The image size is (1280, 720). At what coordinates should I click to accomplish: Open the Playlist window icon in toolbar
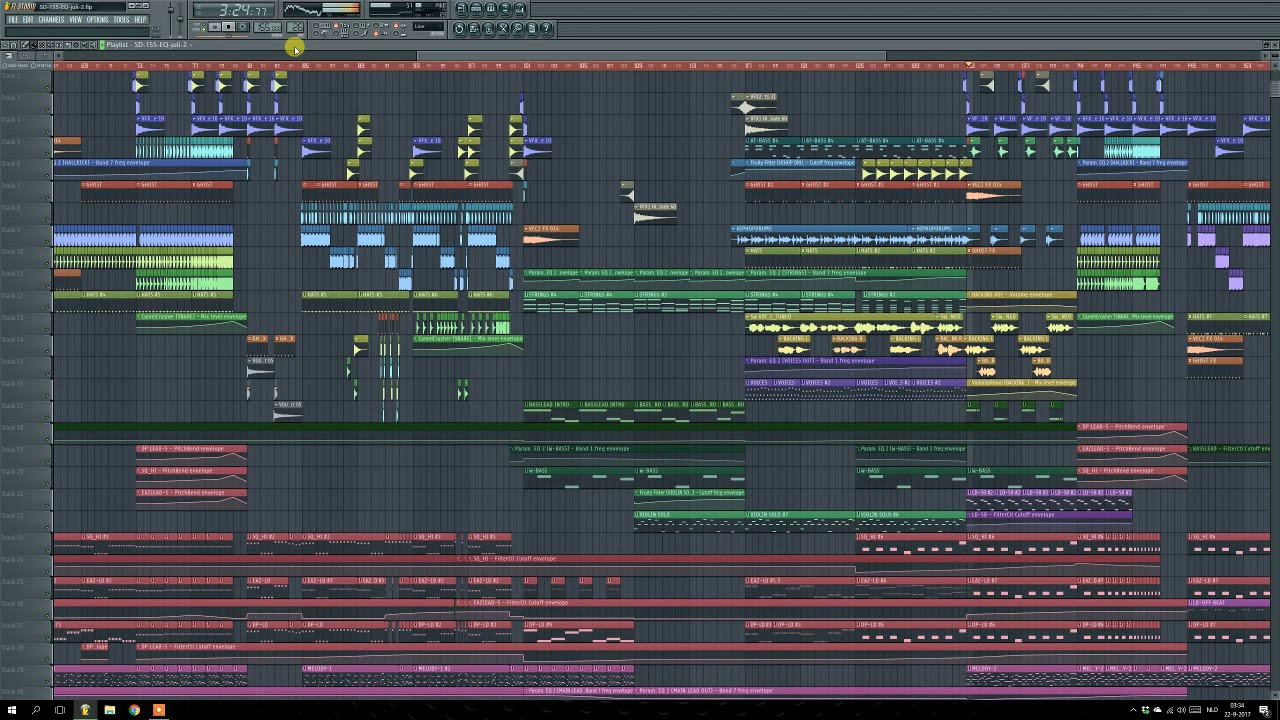pos(462,9)
